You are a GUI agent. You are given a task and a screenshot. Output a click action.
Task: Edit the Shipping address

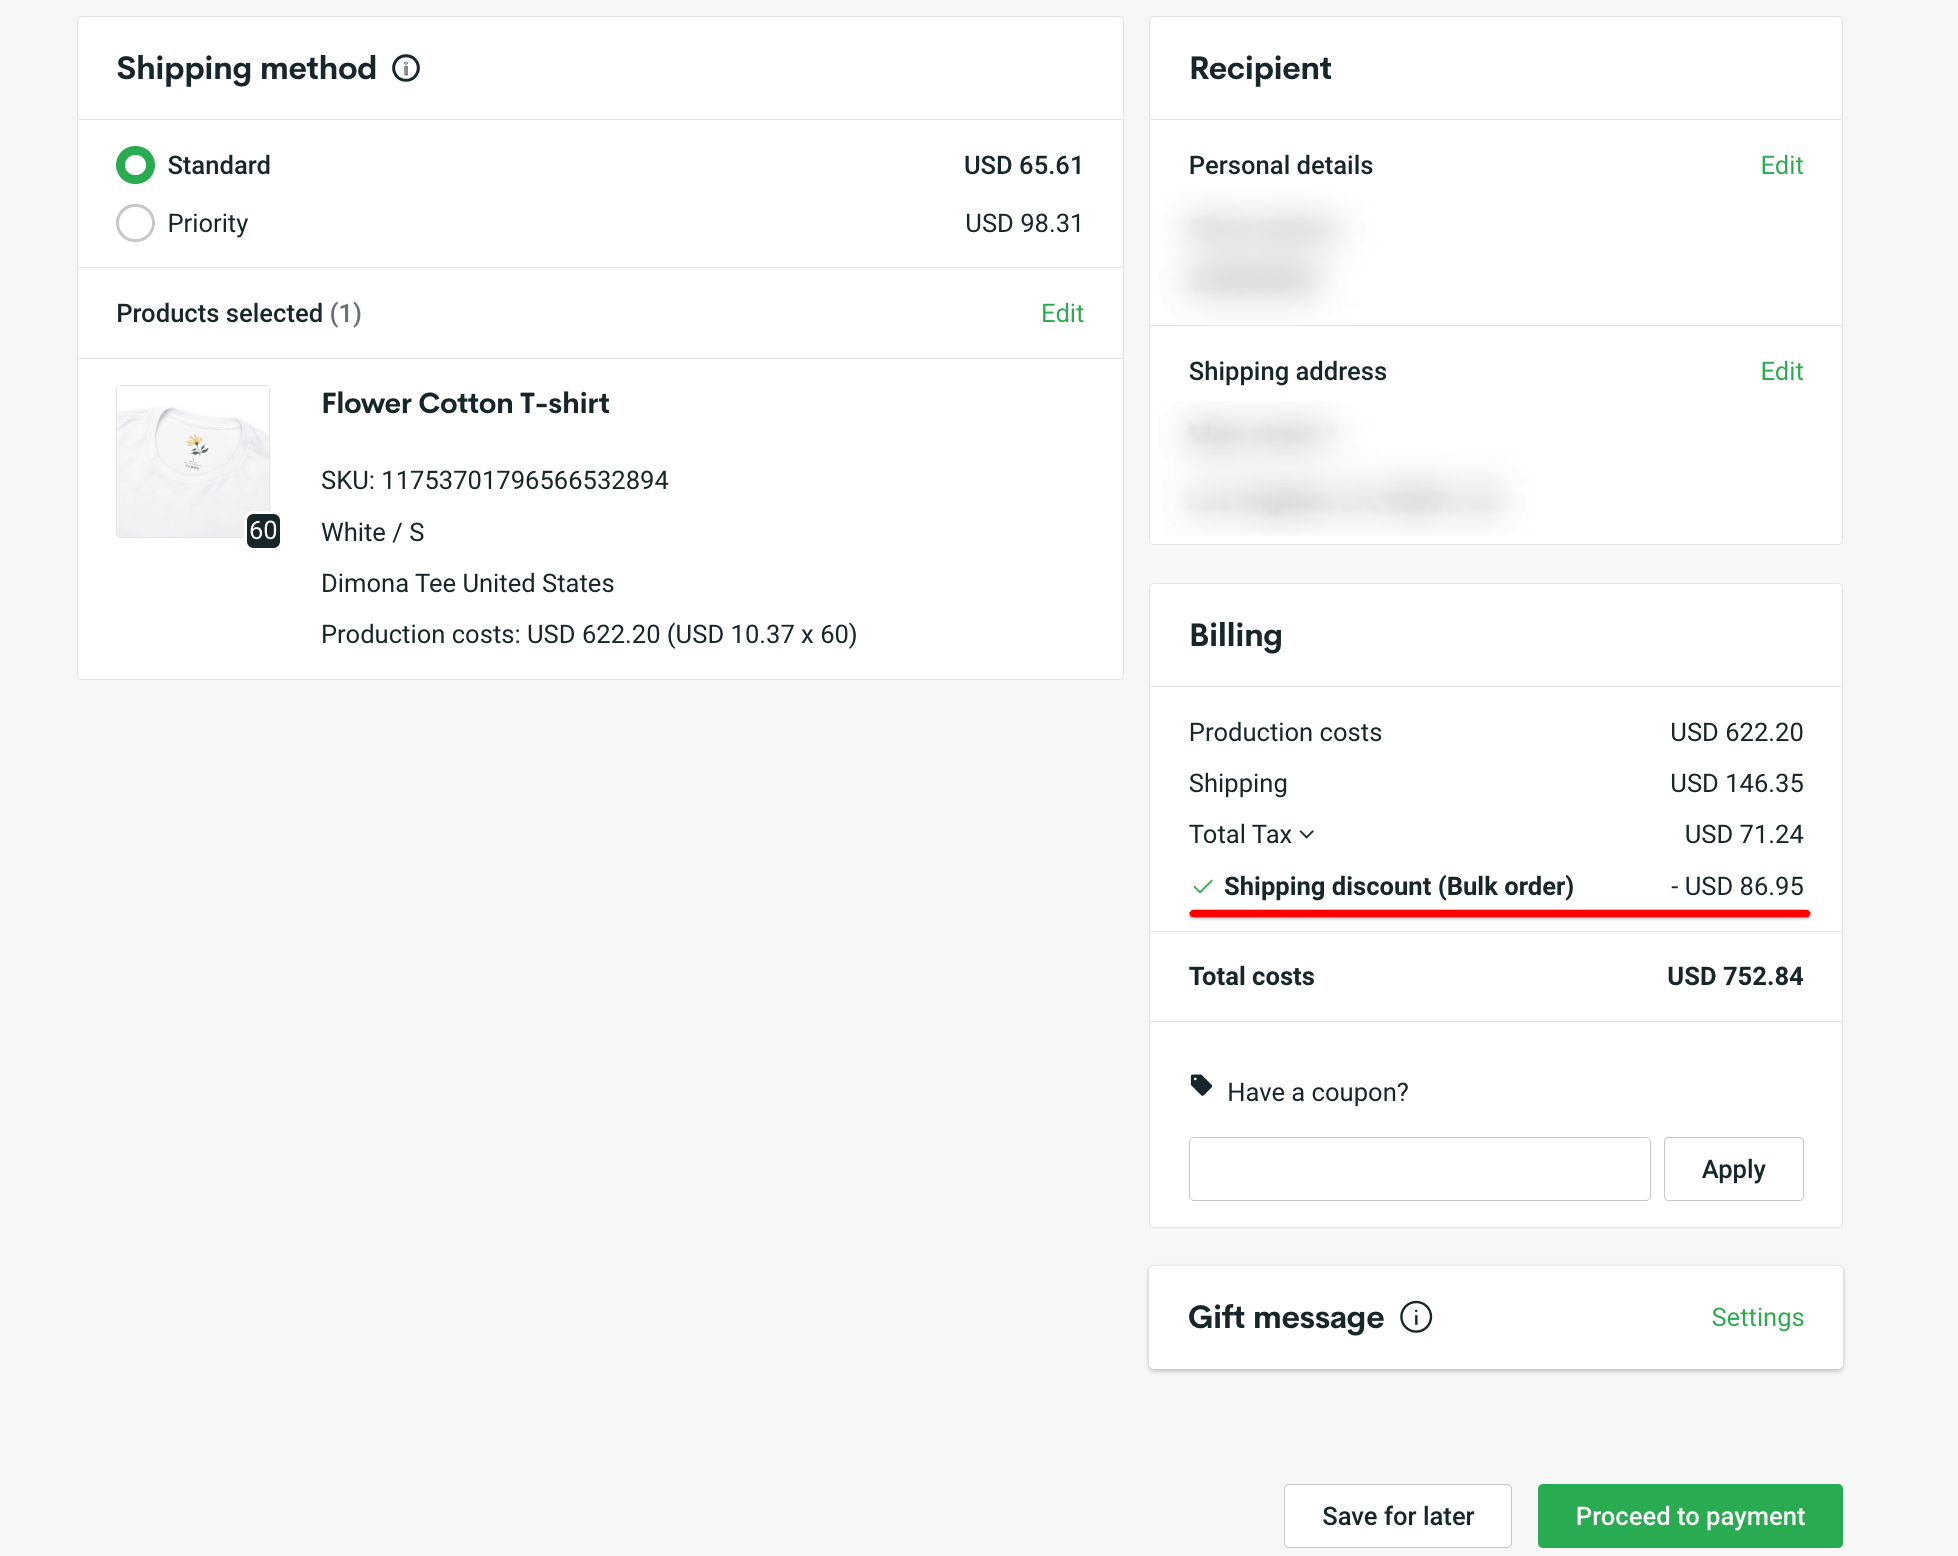(1781, 371)
